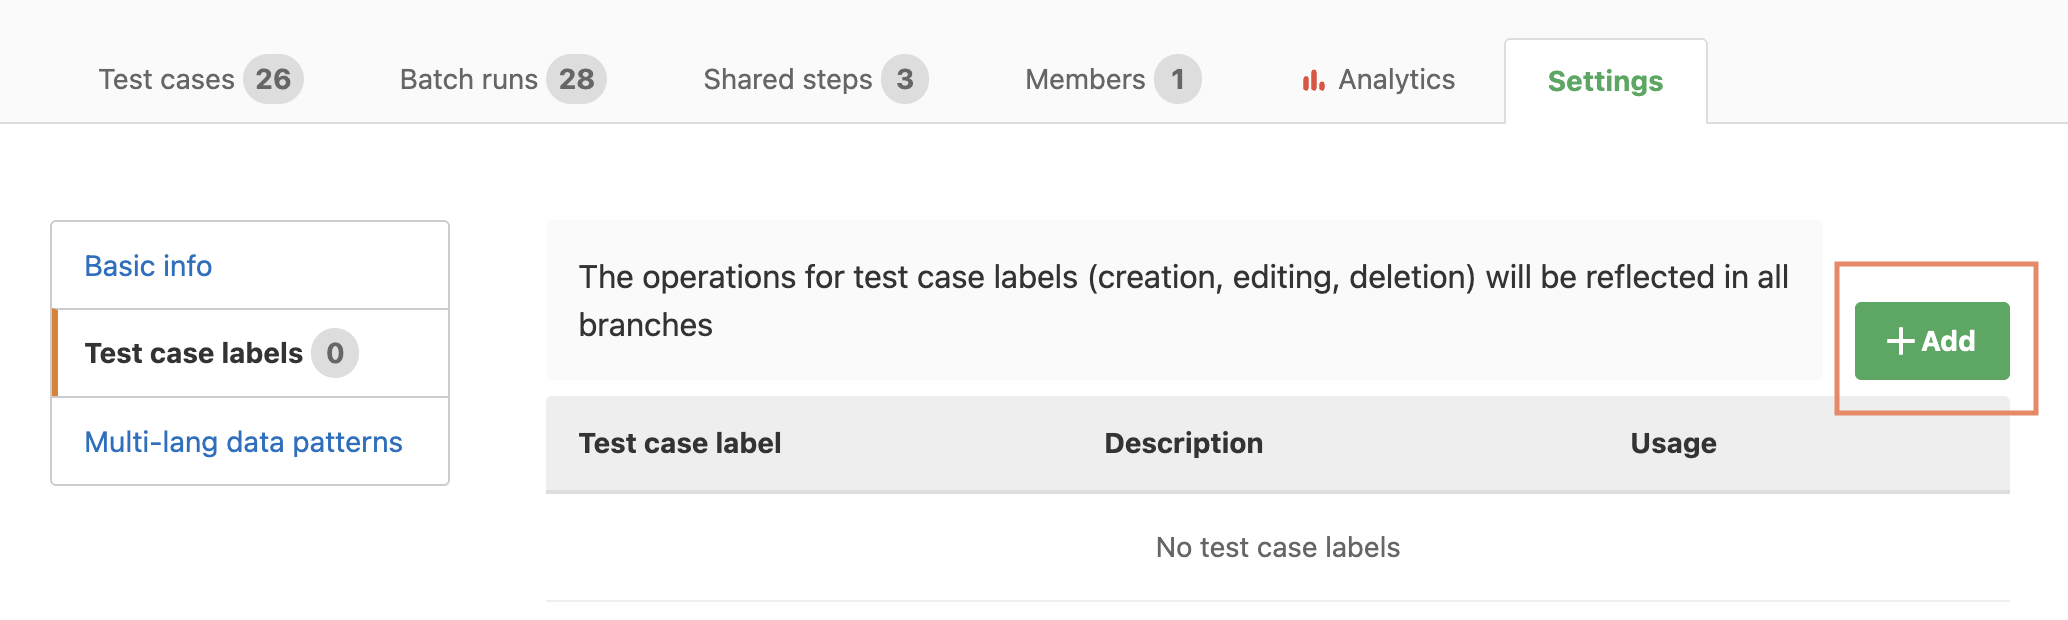Click the Usage column header

pyautogui.click(x=1673, y=443)
